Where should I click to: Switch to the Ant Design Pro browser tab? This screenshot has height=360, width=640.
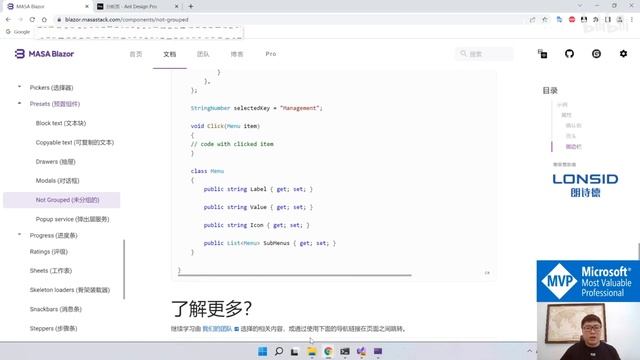tap(138, 7)
